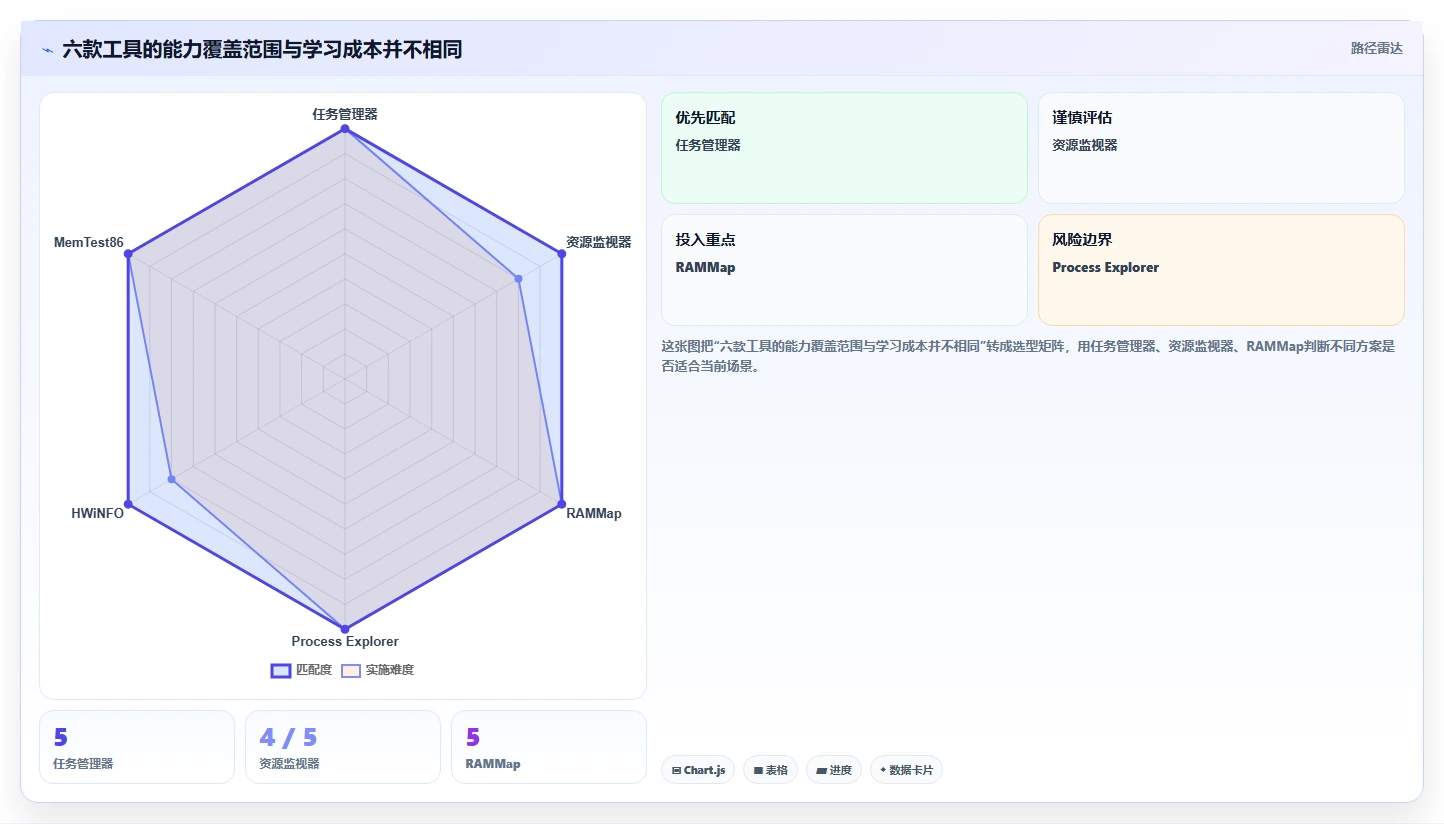Click the 路径雷达 label in the header
This screenshot has width=1444, height=824.
1377,48
